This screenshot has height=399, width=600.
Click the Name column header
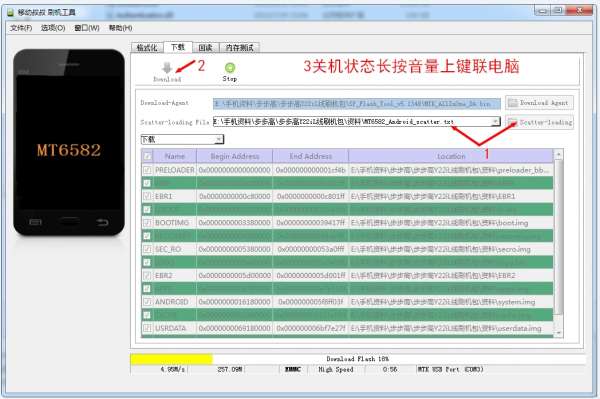coord(174,156)
